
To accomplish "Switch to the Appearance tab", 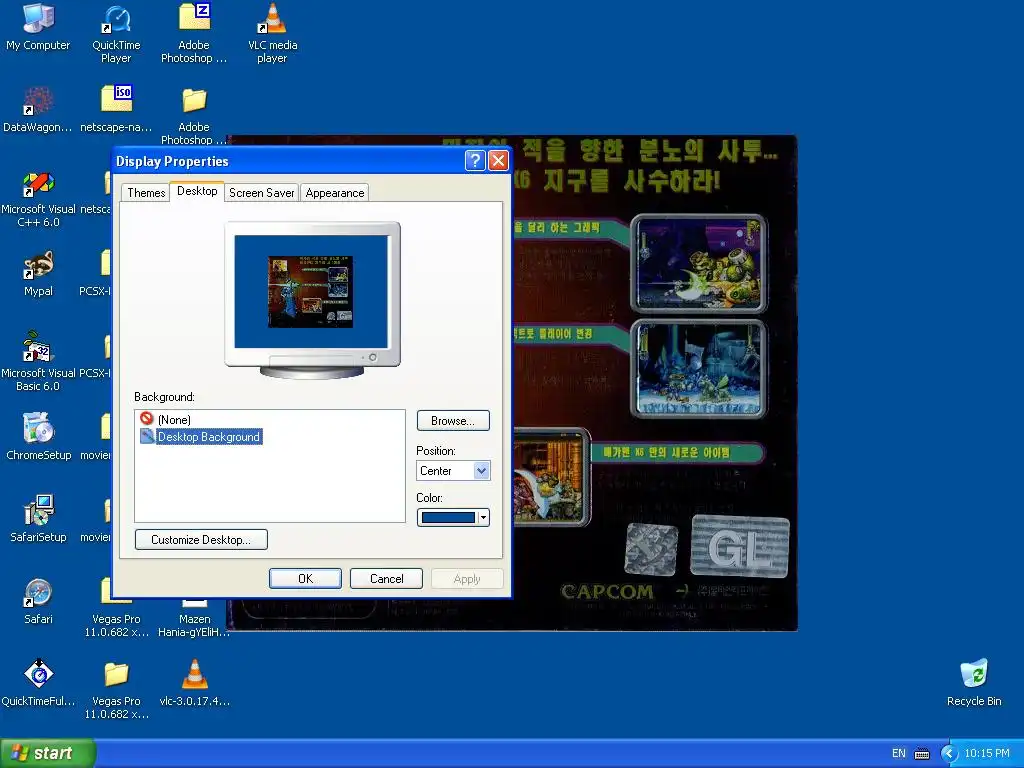I will 335,193.
